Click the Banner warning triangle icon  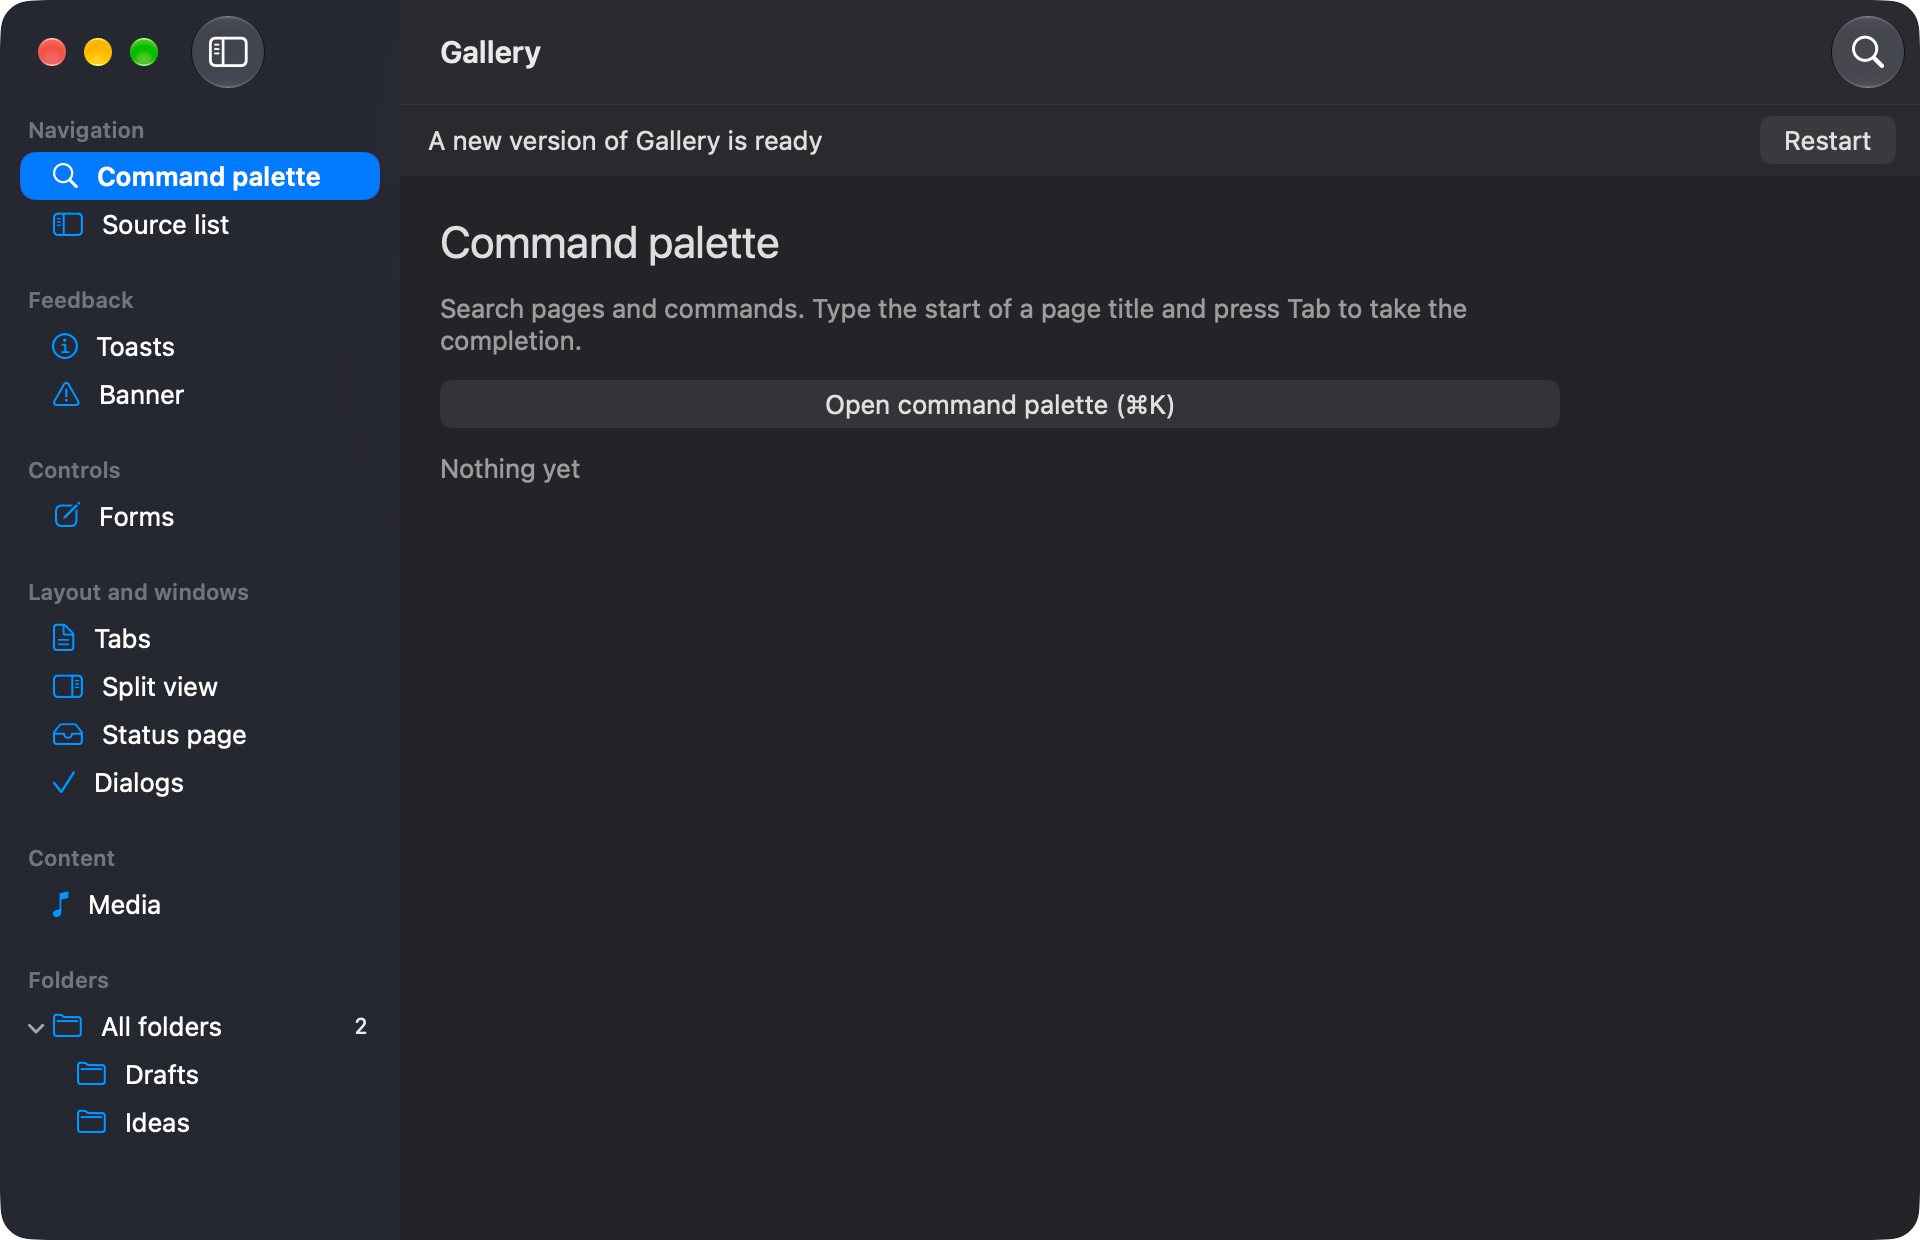66,394
